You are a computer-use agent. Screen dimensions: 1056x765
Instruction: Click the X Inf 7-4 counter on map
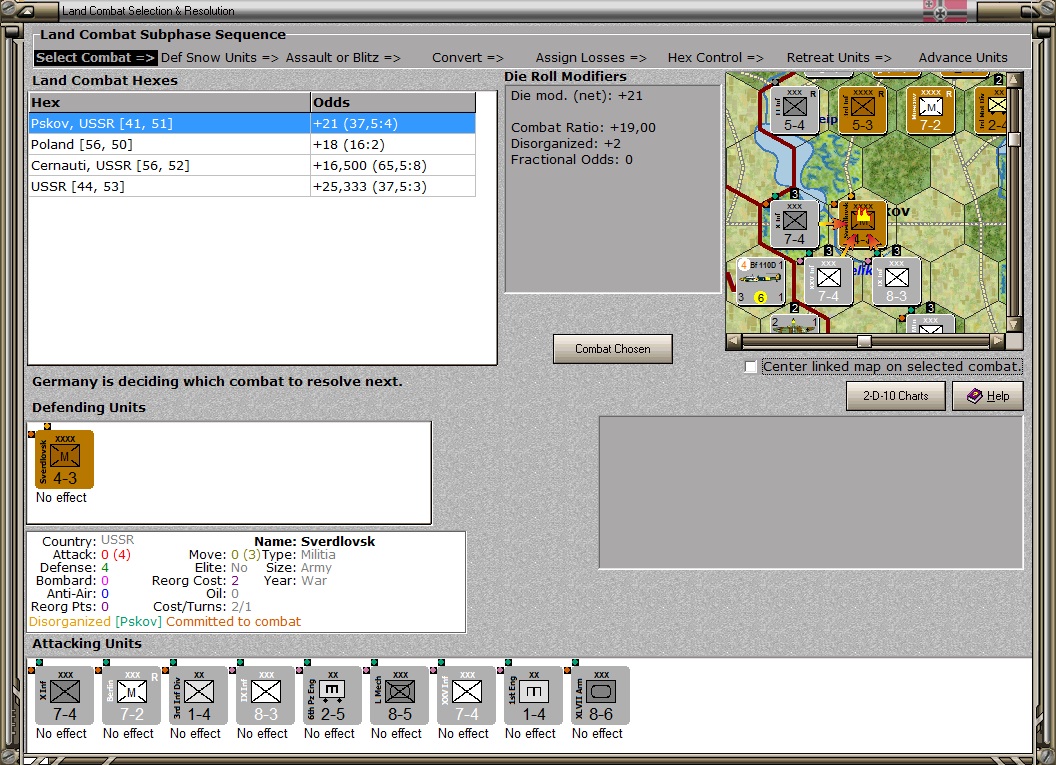pos(794,224)
